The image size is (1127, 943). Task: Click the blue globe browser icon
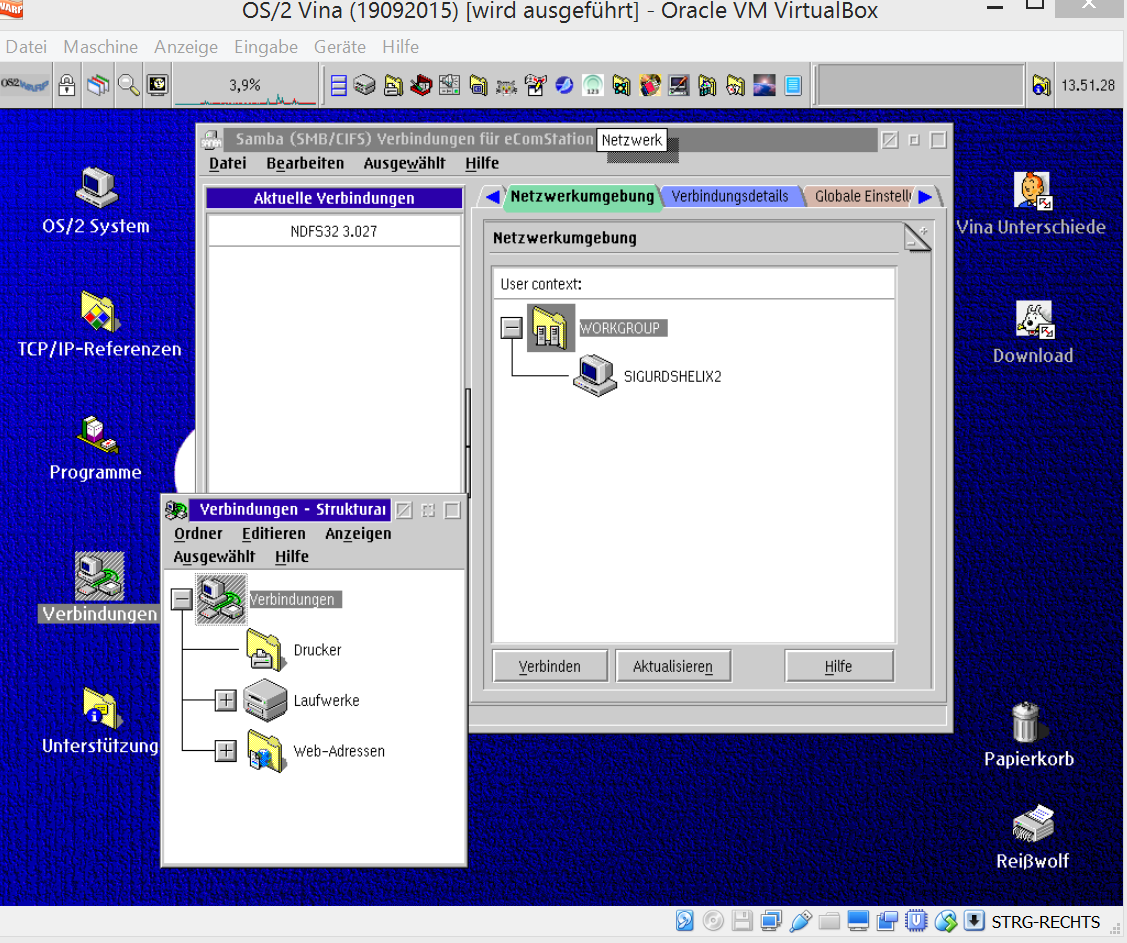click(564, 86)
